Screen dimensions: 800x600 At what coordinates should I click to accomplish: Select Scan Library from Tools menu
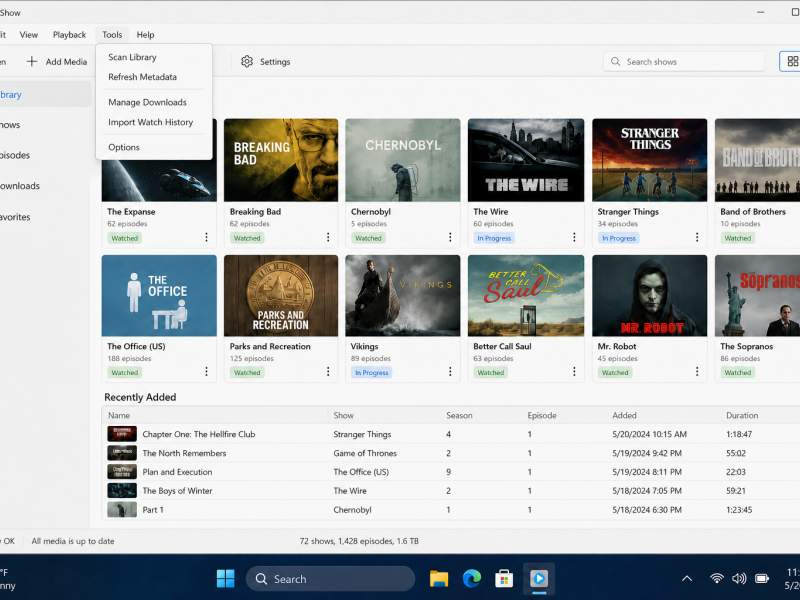(154, 57)
